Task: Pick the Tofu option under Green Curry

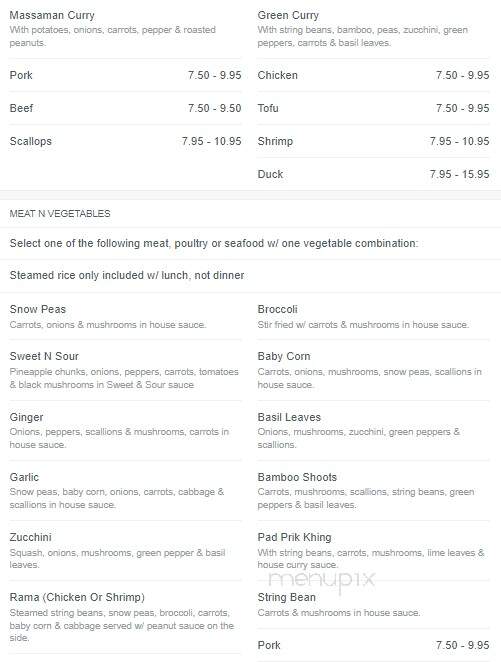Action: coord(374,108)
